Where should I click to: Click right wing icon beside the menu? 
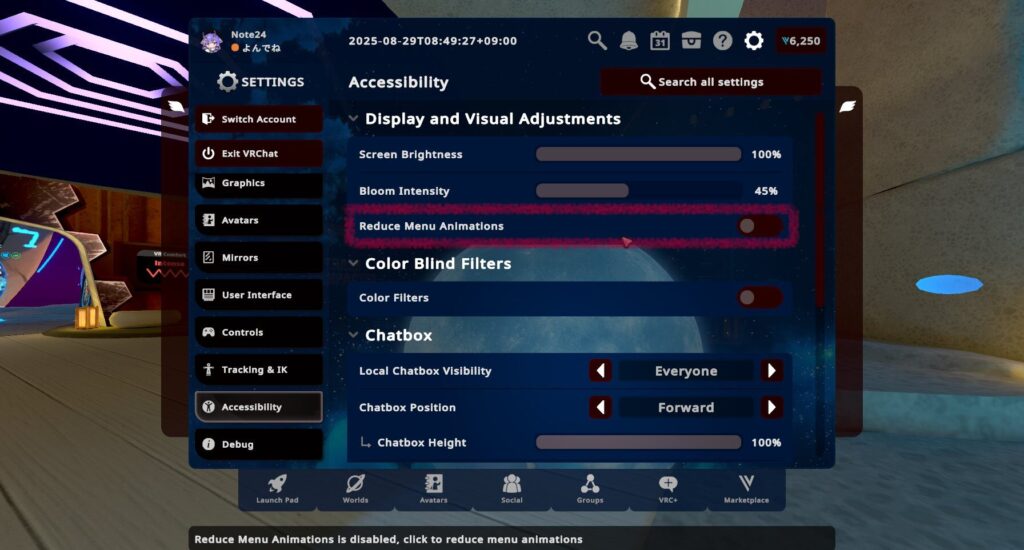pos(848,106)
